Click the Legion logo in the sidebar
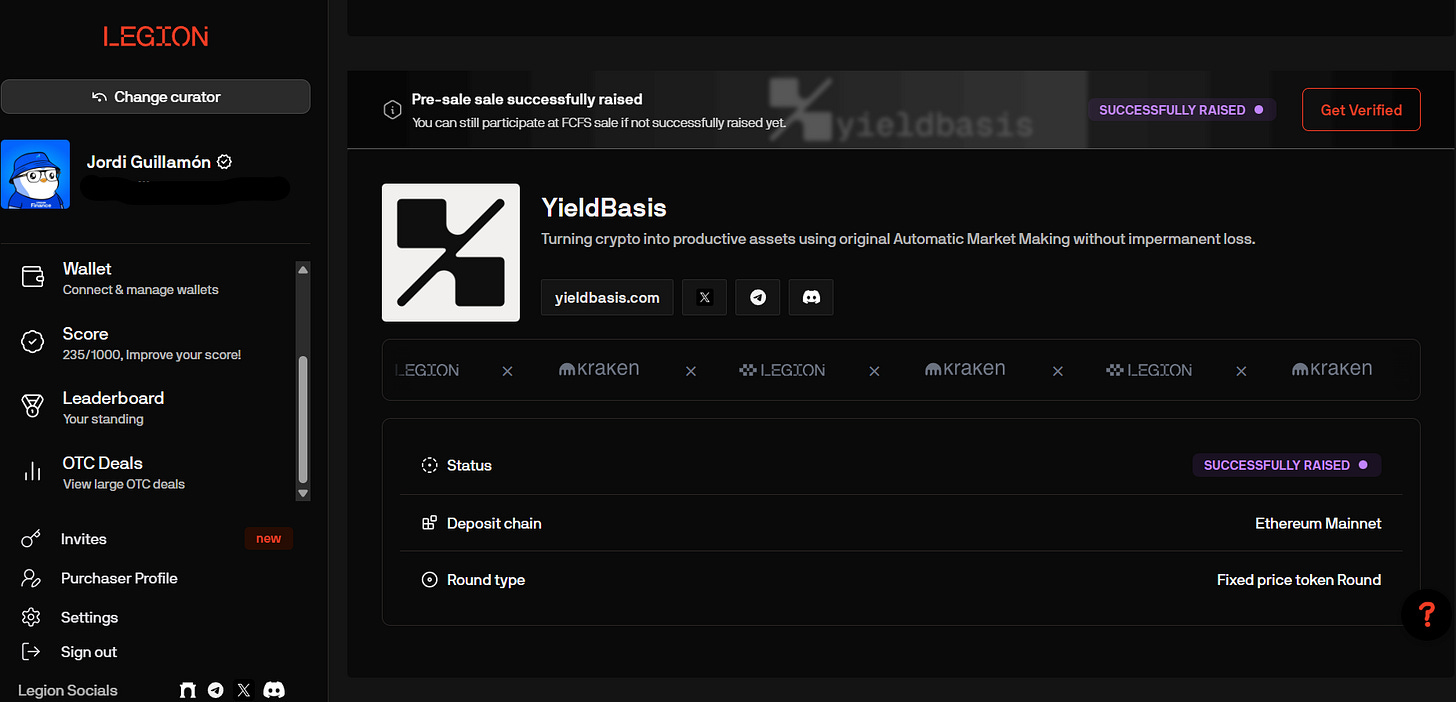 155,37
